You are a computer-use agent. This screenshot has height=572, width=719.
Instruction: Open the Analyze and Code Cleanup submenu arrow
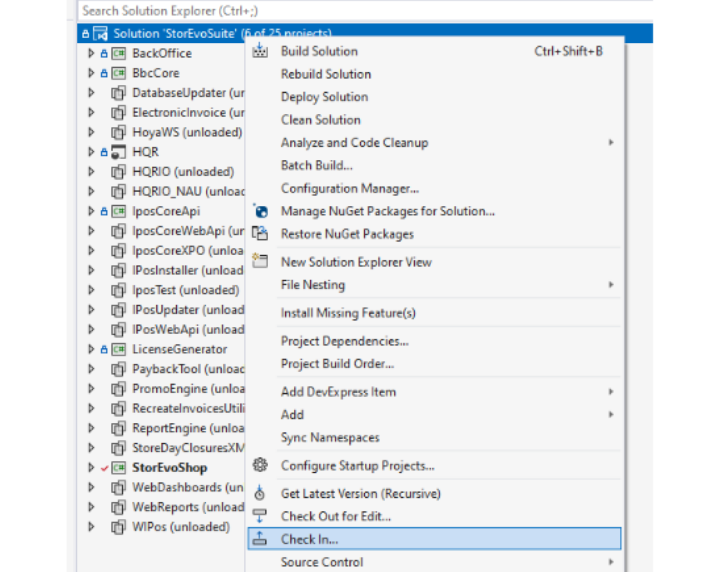(x=611, y=143)
